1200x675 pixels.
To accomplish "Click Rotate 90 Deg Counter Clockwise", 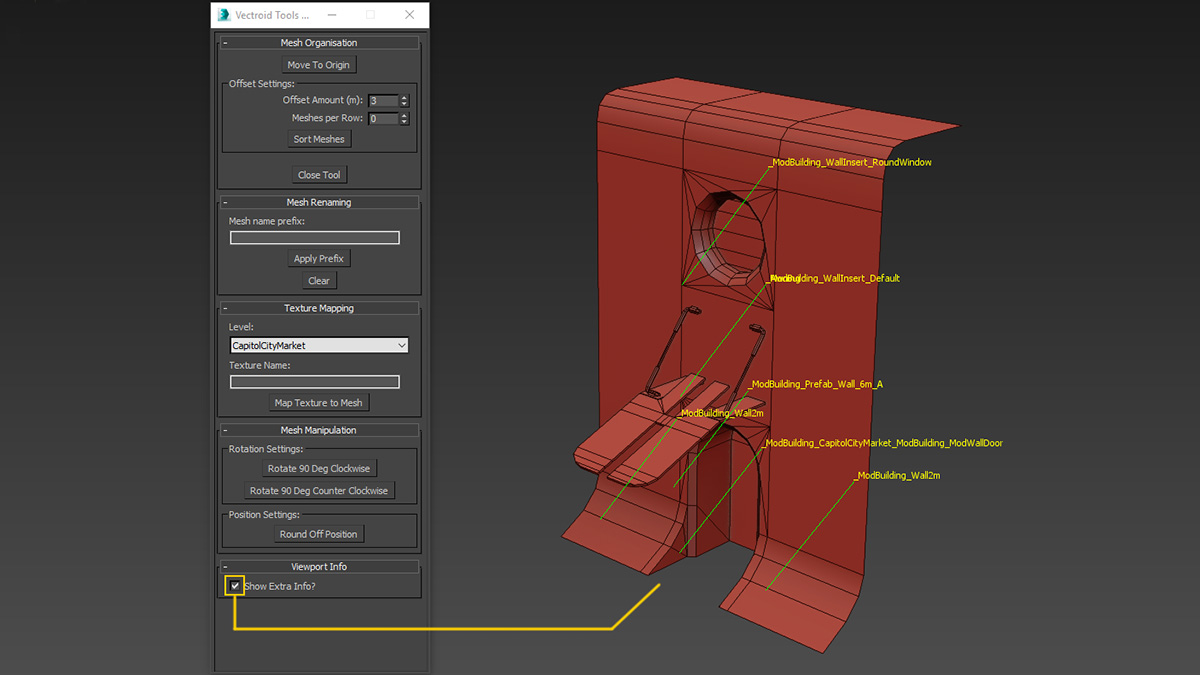I will click(x=319, y=491).
